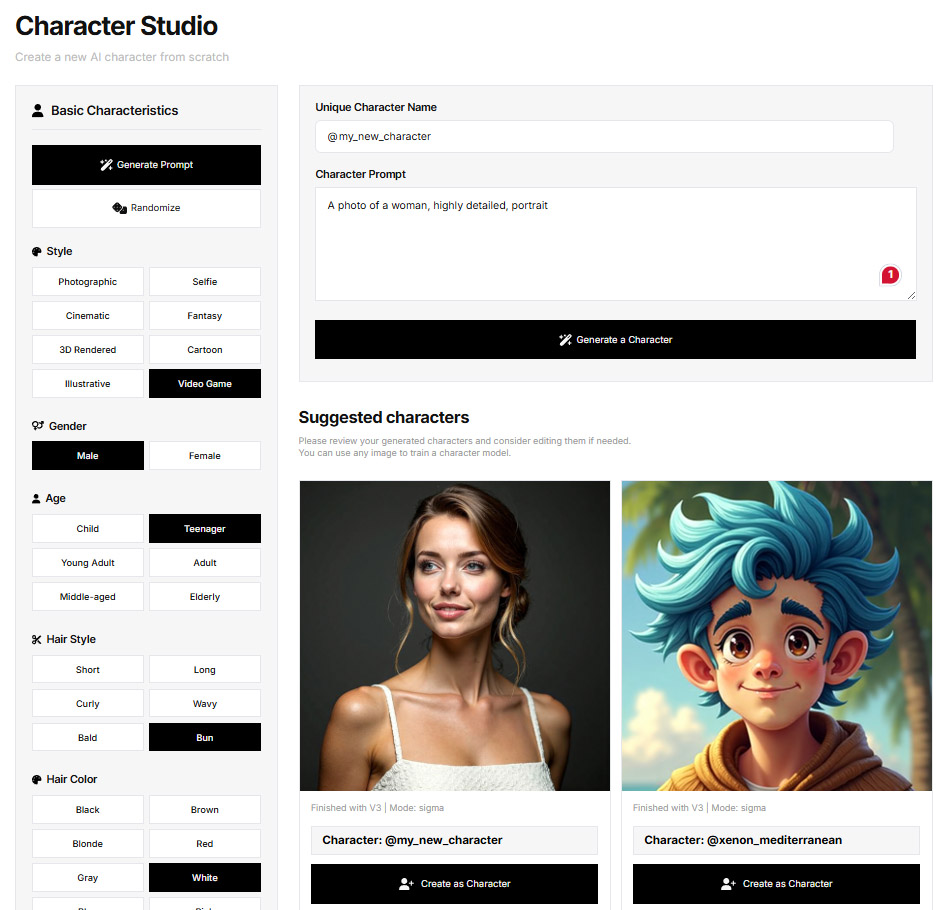Screen dimensions: 950x910
Task: Click the person icon next to Age
Action: click(37, 498)
